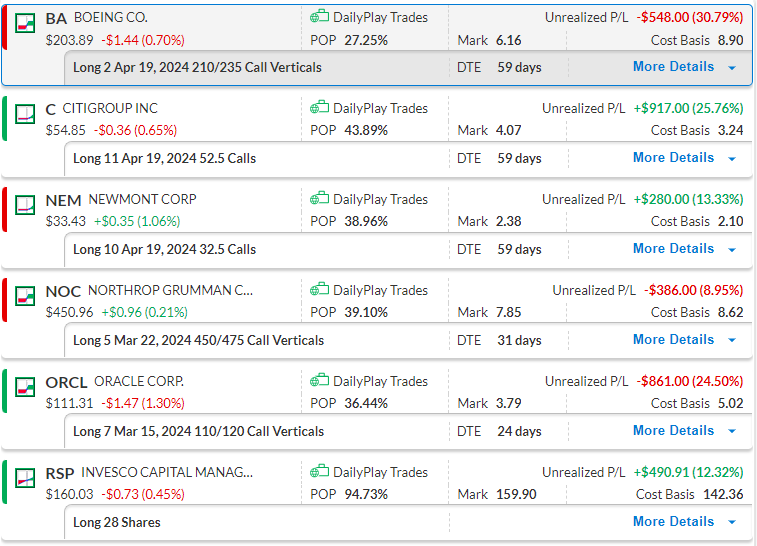The width and height of the screenshot is (757, 546).
Task: Select the RSP ticker symbol
Action: pyautogui.click(x=60, y=474)
